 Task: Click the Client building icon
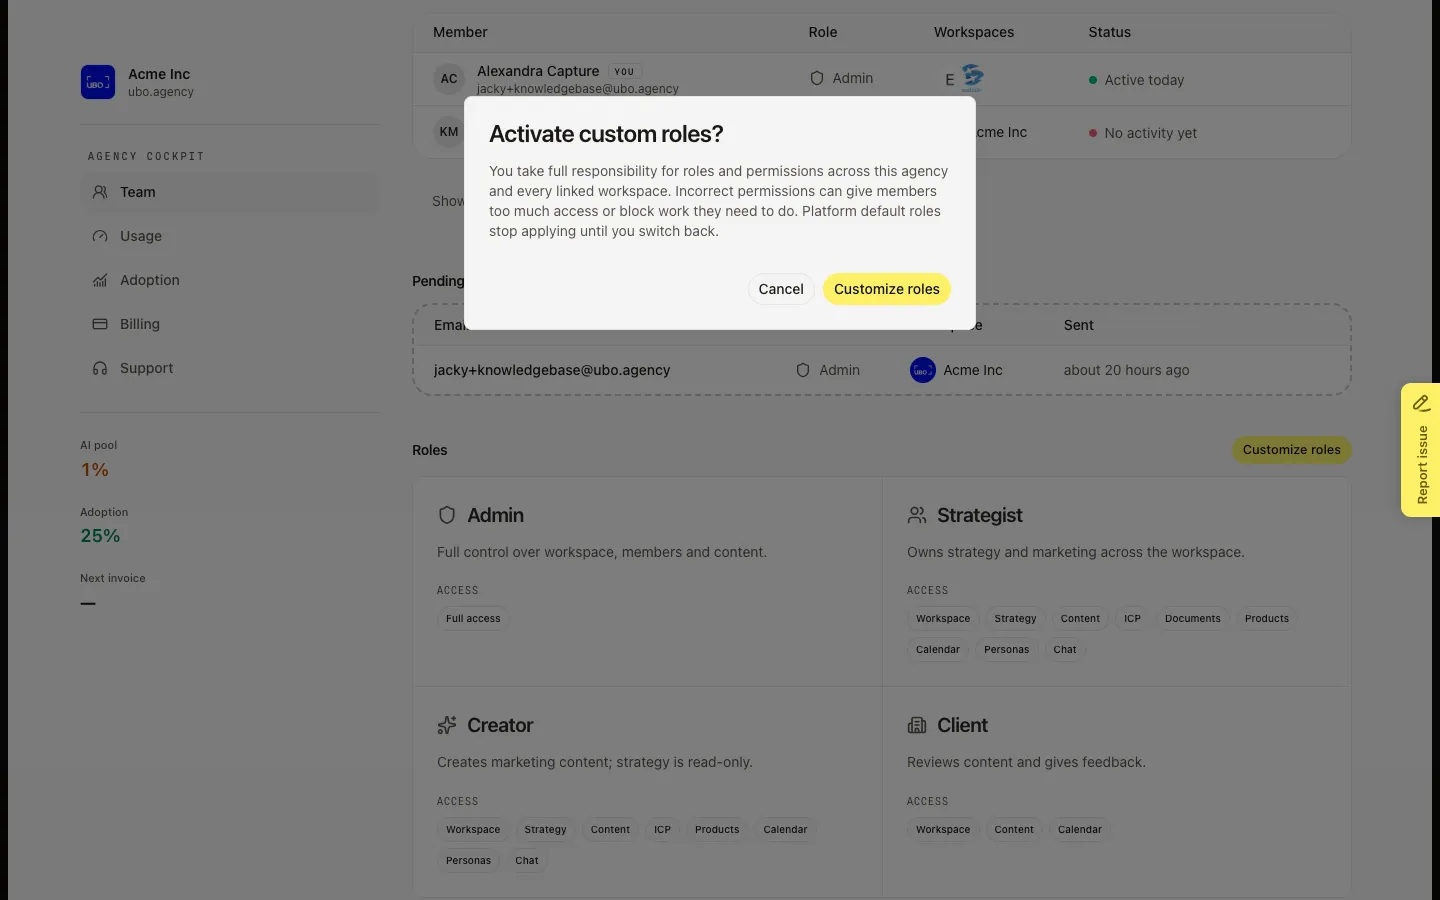tap(917, 725)
